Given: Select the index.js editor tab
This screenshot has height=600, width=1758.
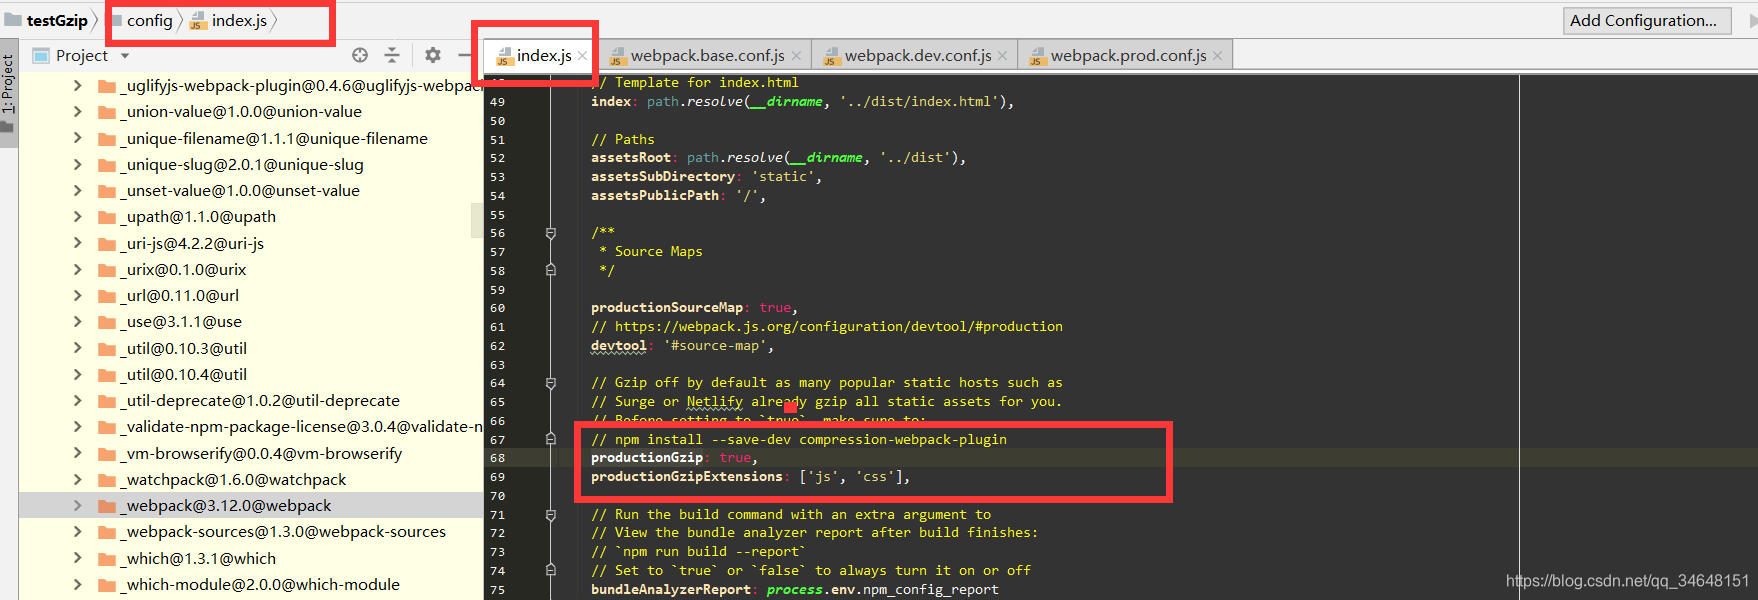Looking at the screenshot, I should [x=544, y=56].
